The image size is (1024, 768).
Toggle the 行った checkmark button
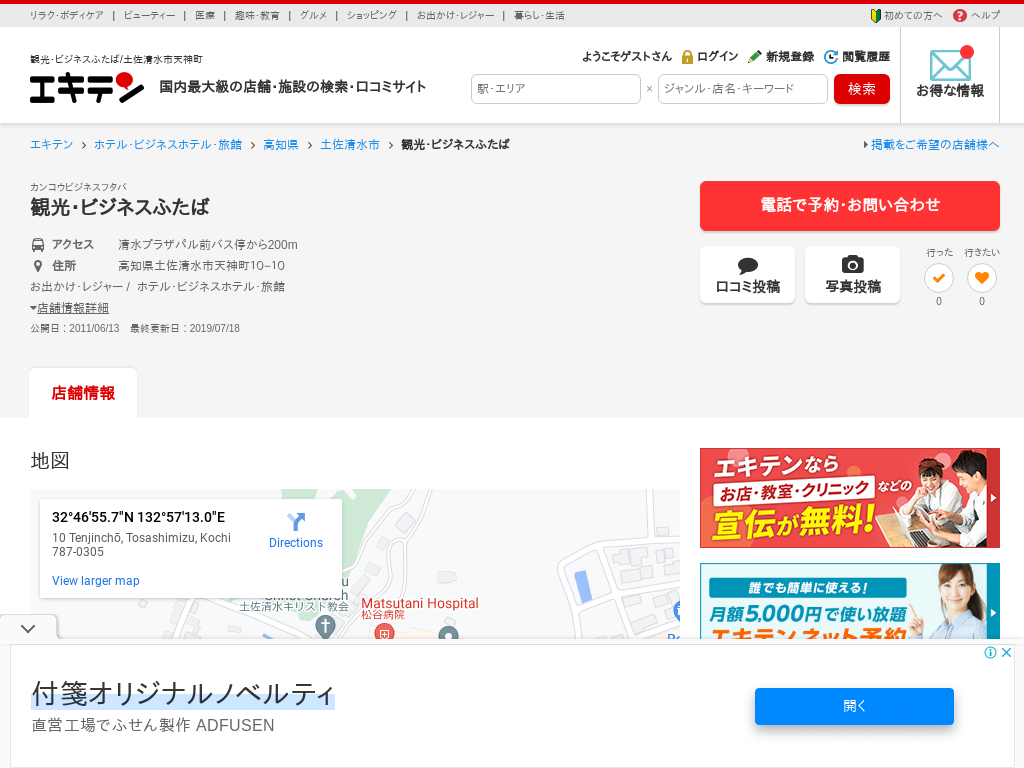pos(938,278)
